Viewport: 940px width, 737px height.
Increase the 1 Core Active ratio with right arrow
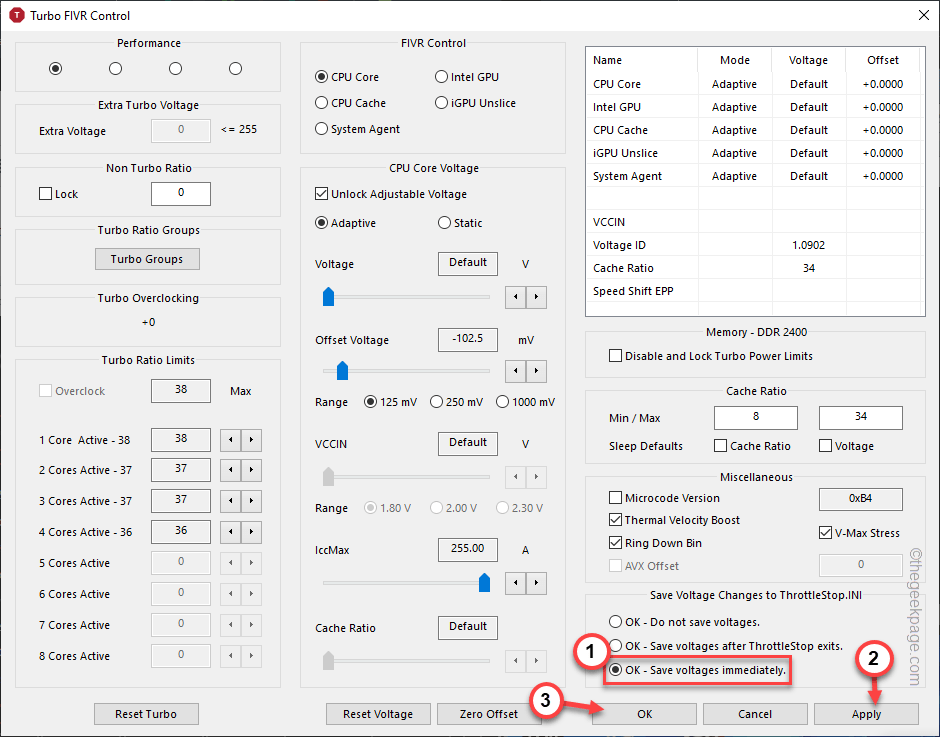(251, 439)
